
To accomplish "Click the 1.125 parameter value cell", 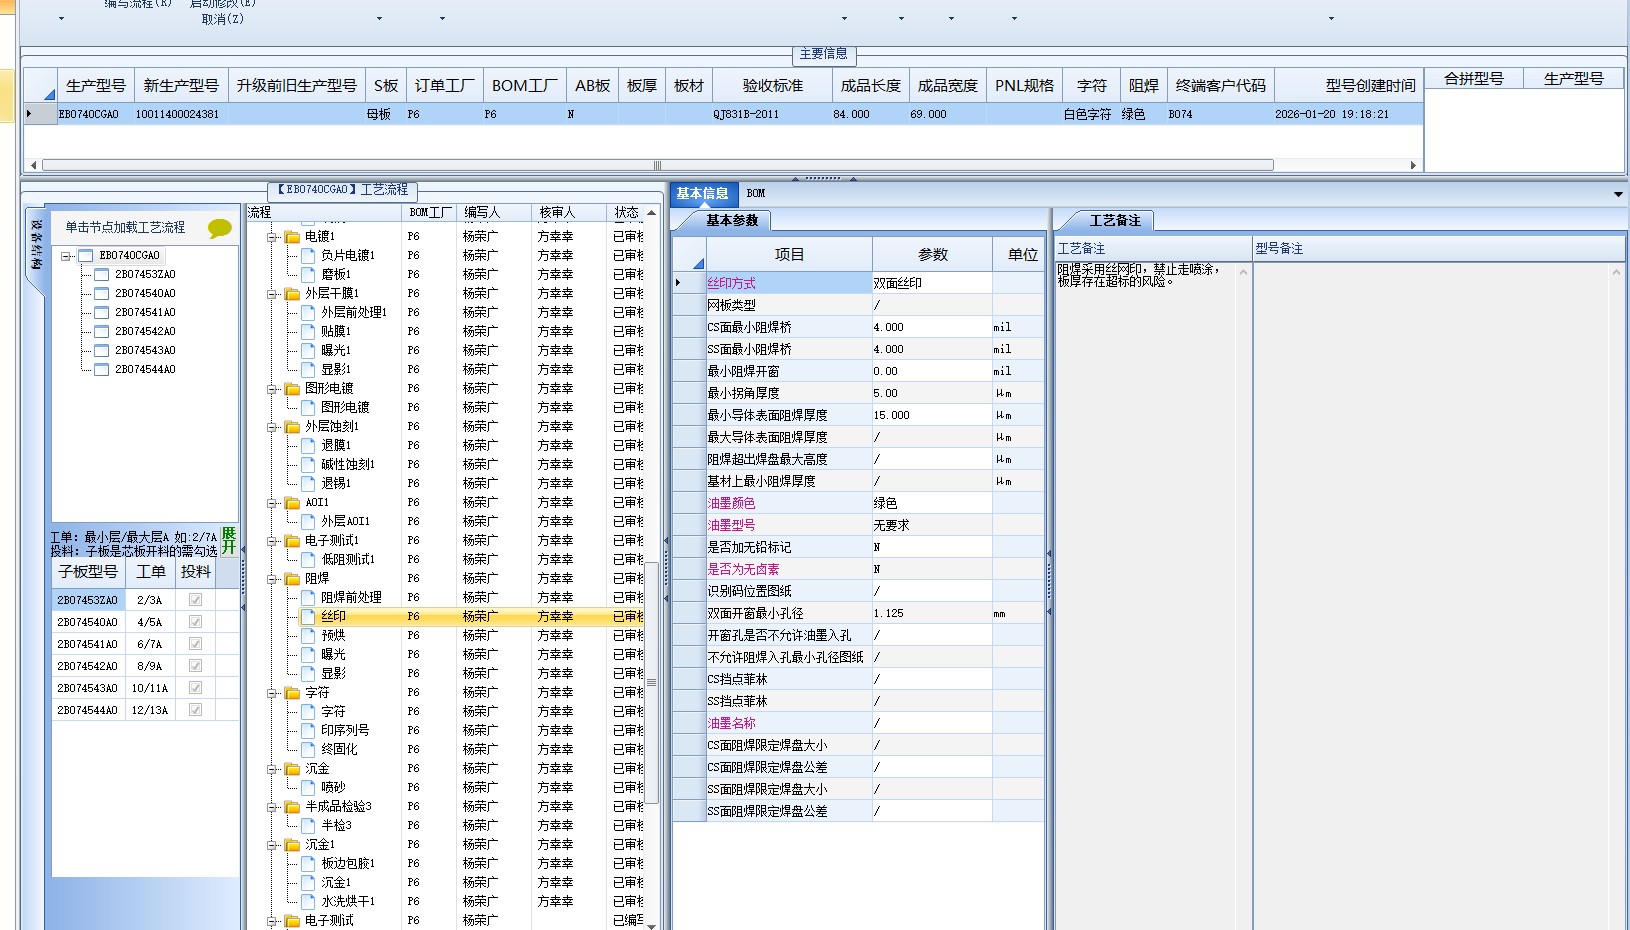I will pos(932,613).
